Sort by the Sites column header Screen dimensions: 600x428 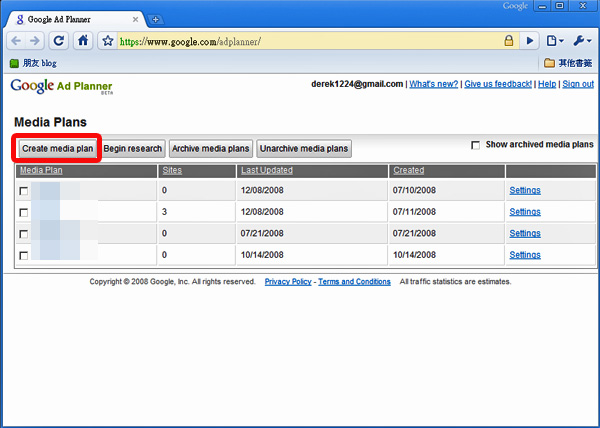[x=172, y=170]
